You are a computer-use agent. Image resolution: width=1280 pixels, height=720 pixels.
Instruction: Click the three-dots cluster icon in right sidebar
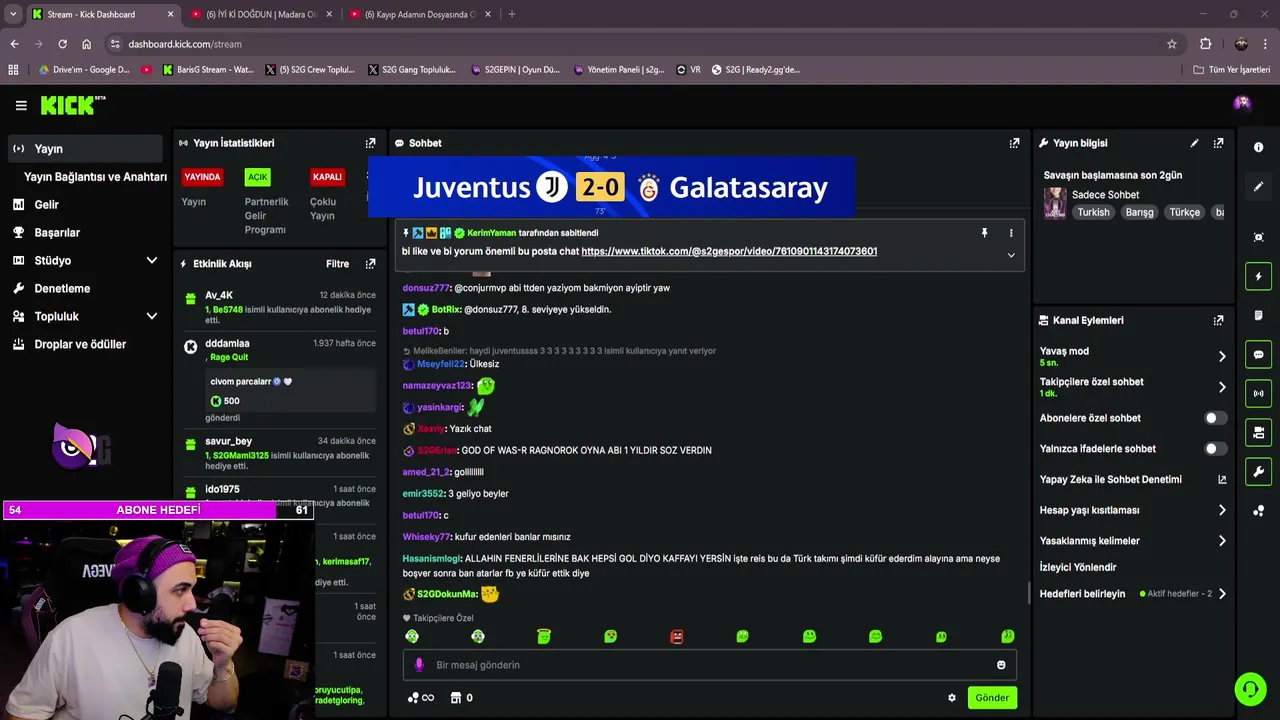pyautogui.click(x=1258, y=510)
